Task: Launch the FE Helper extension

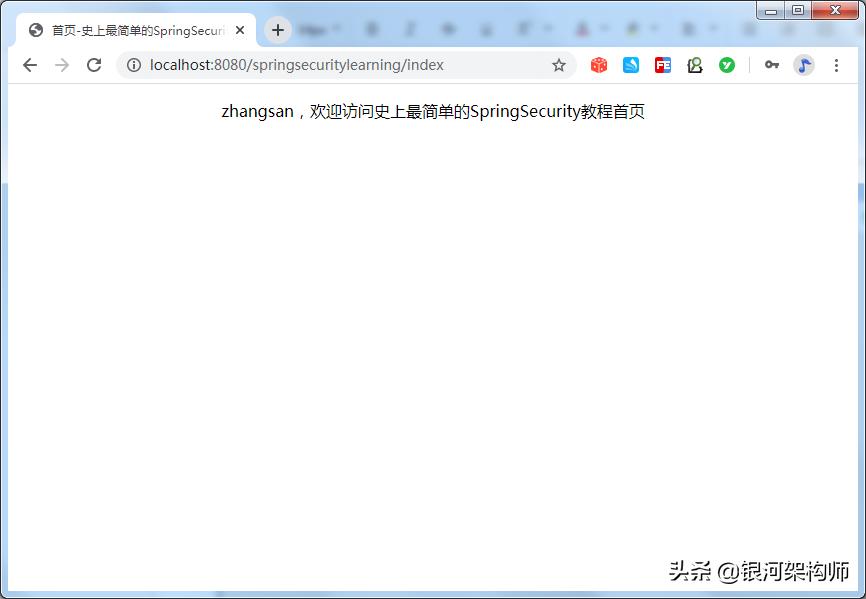Action: [663, 64]
